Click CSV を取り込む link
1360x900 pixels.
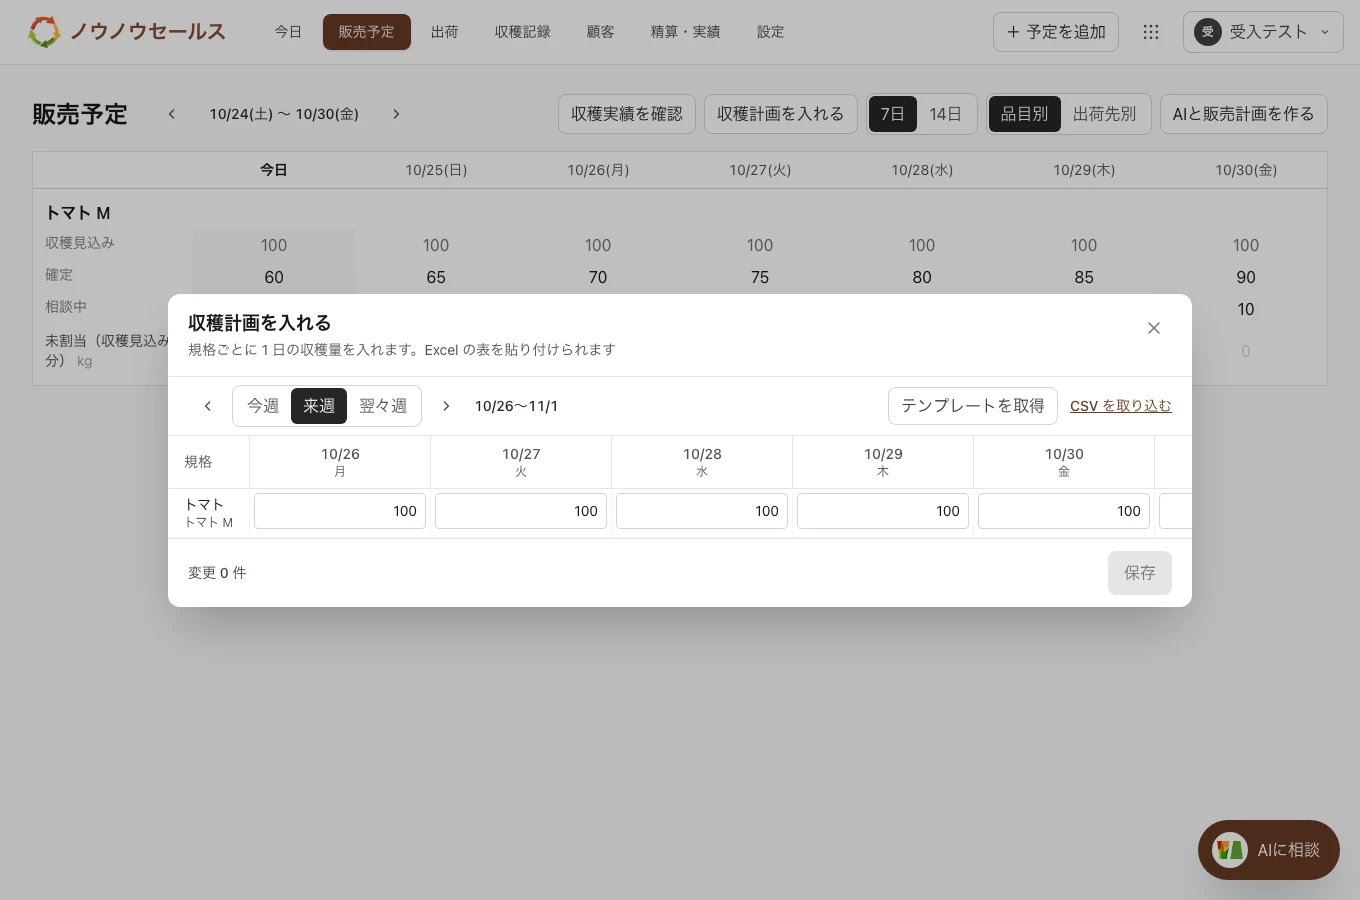coord(1121,406)
